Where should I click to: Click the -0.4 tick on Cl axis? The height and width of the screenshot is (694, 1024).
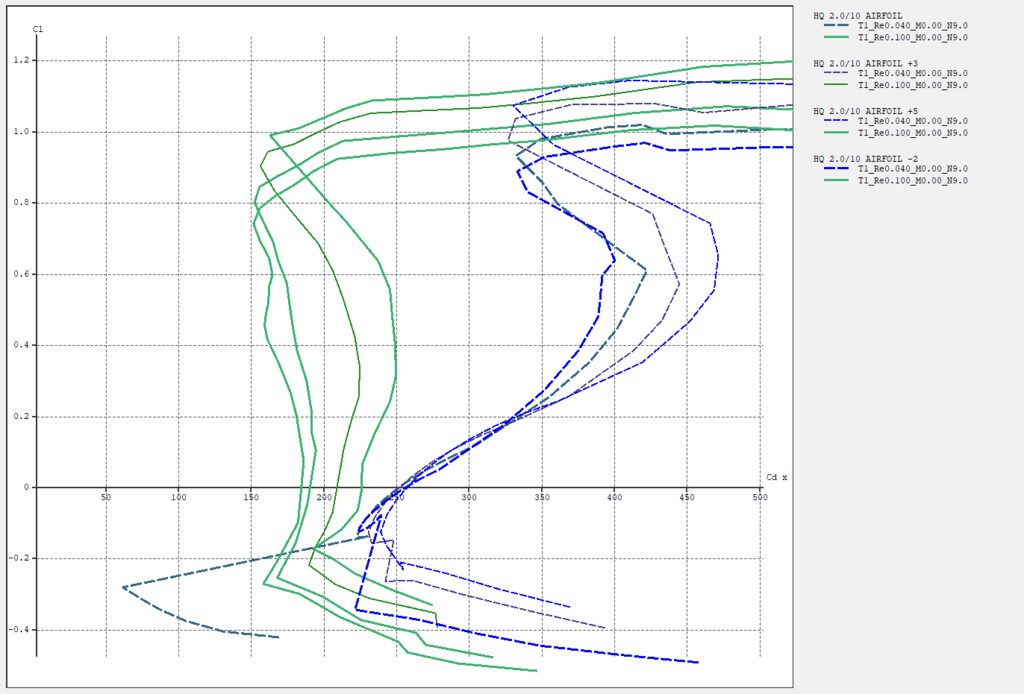pyautogui.click(x=17, y=630)
